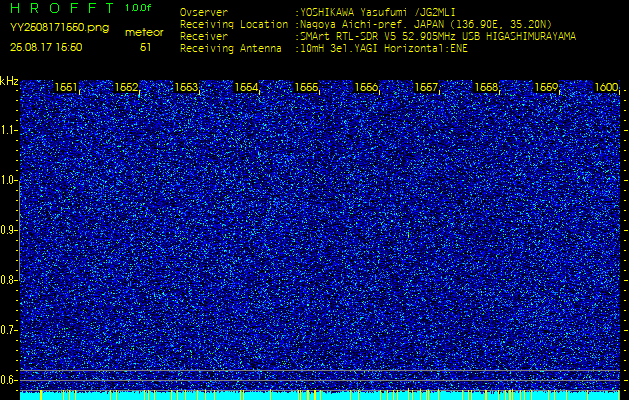
Task: Click the 0.7 frequency axis label
Action: [x=8, y=330]
